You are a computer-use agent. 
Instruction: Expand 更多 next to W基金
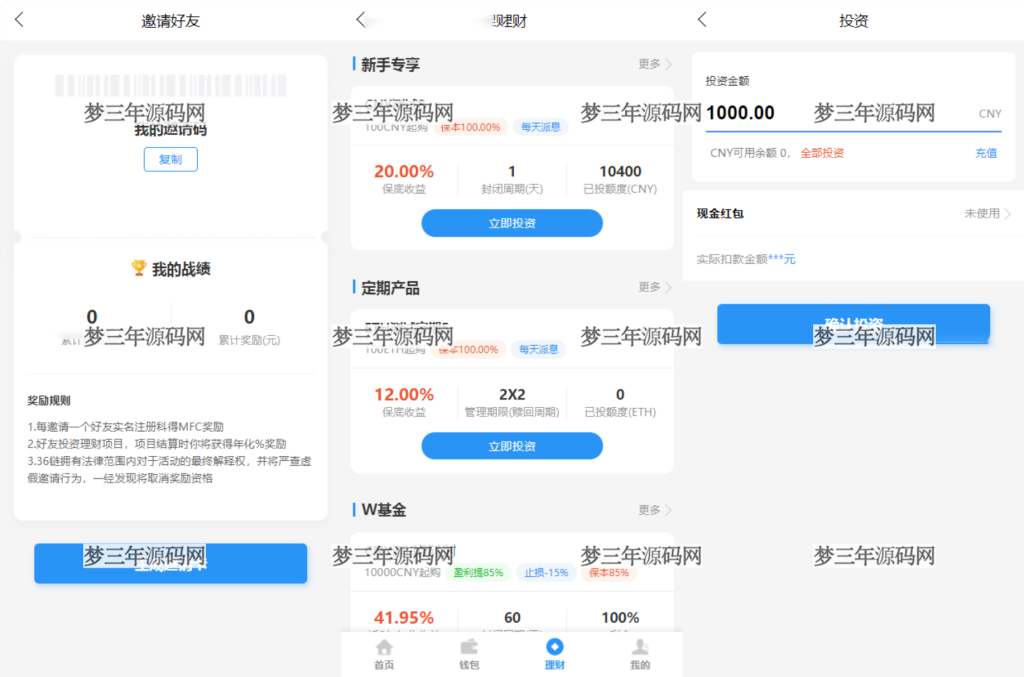(x=650, y=509)
